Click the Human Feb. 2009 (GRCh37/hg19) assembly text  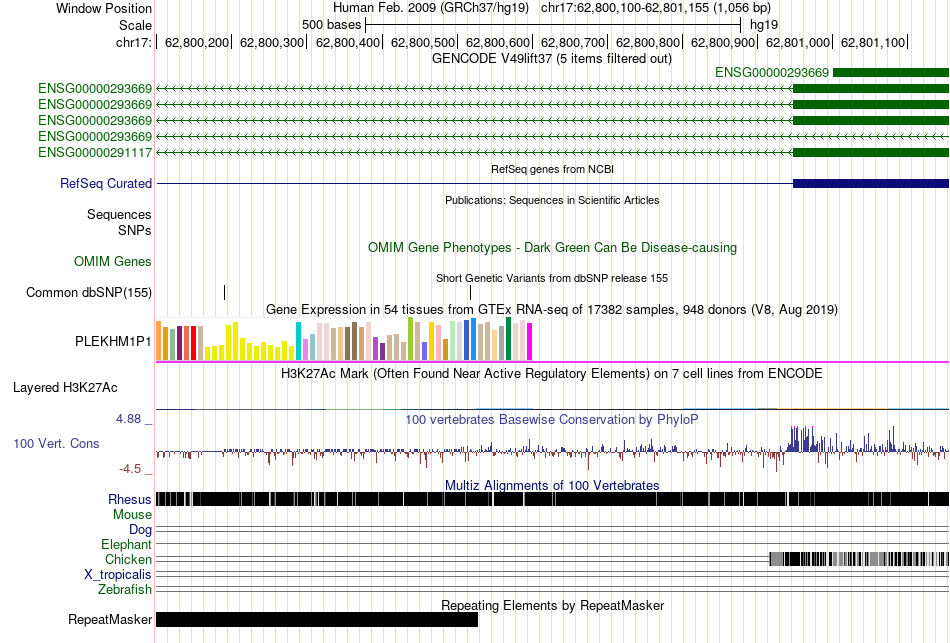[x=431, y=8]
